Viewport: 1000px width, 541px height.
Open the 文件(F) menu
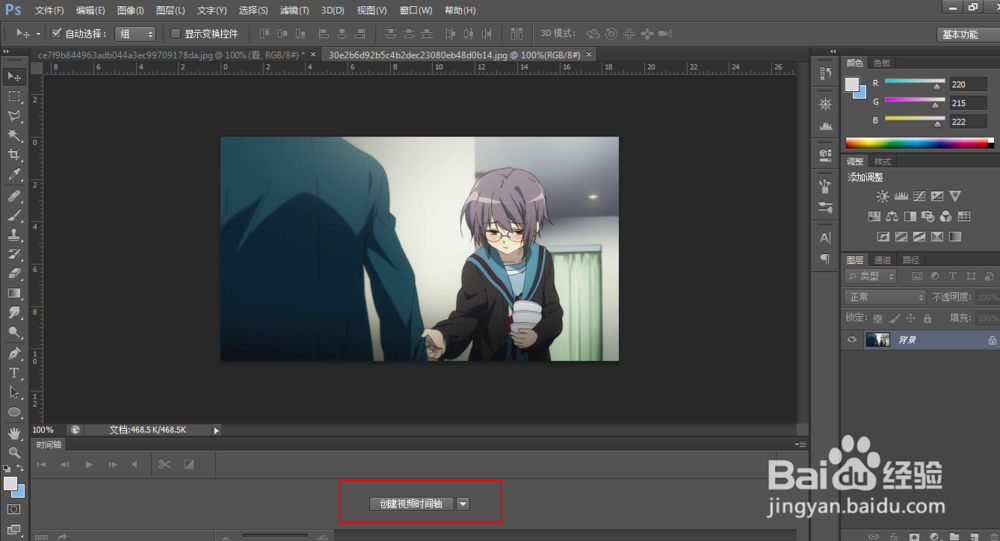pyautogui.click(x=49, y=11)
